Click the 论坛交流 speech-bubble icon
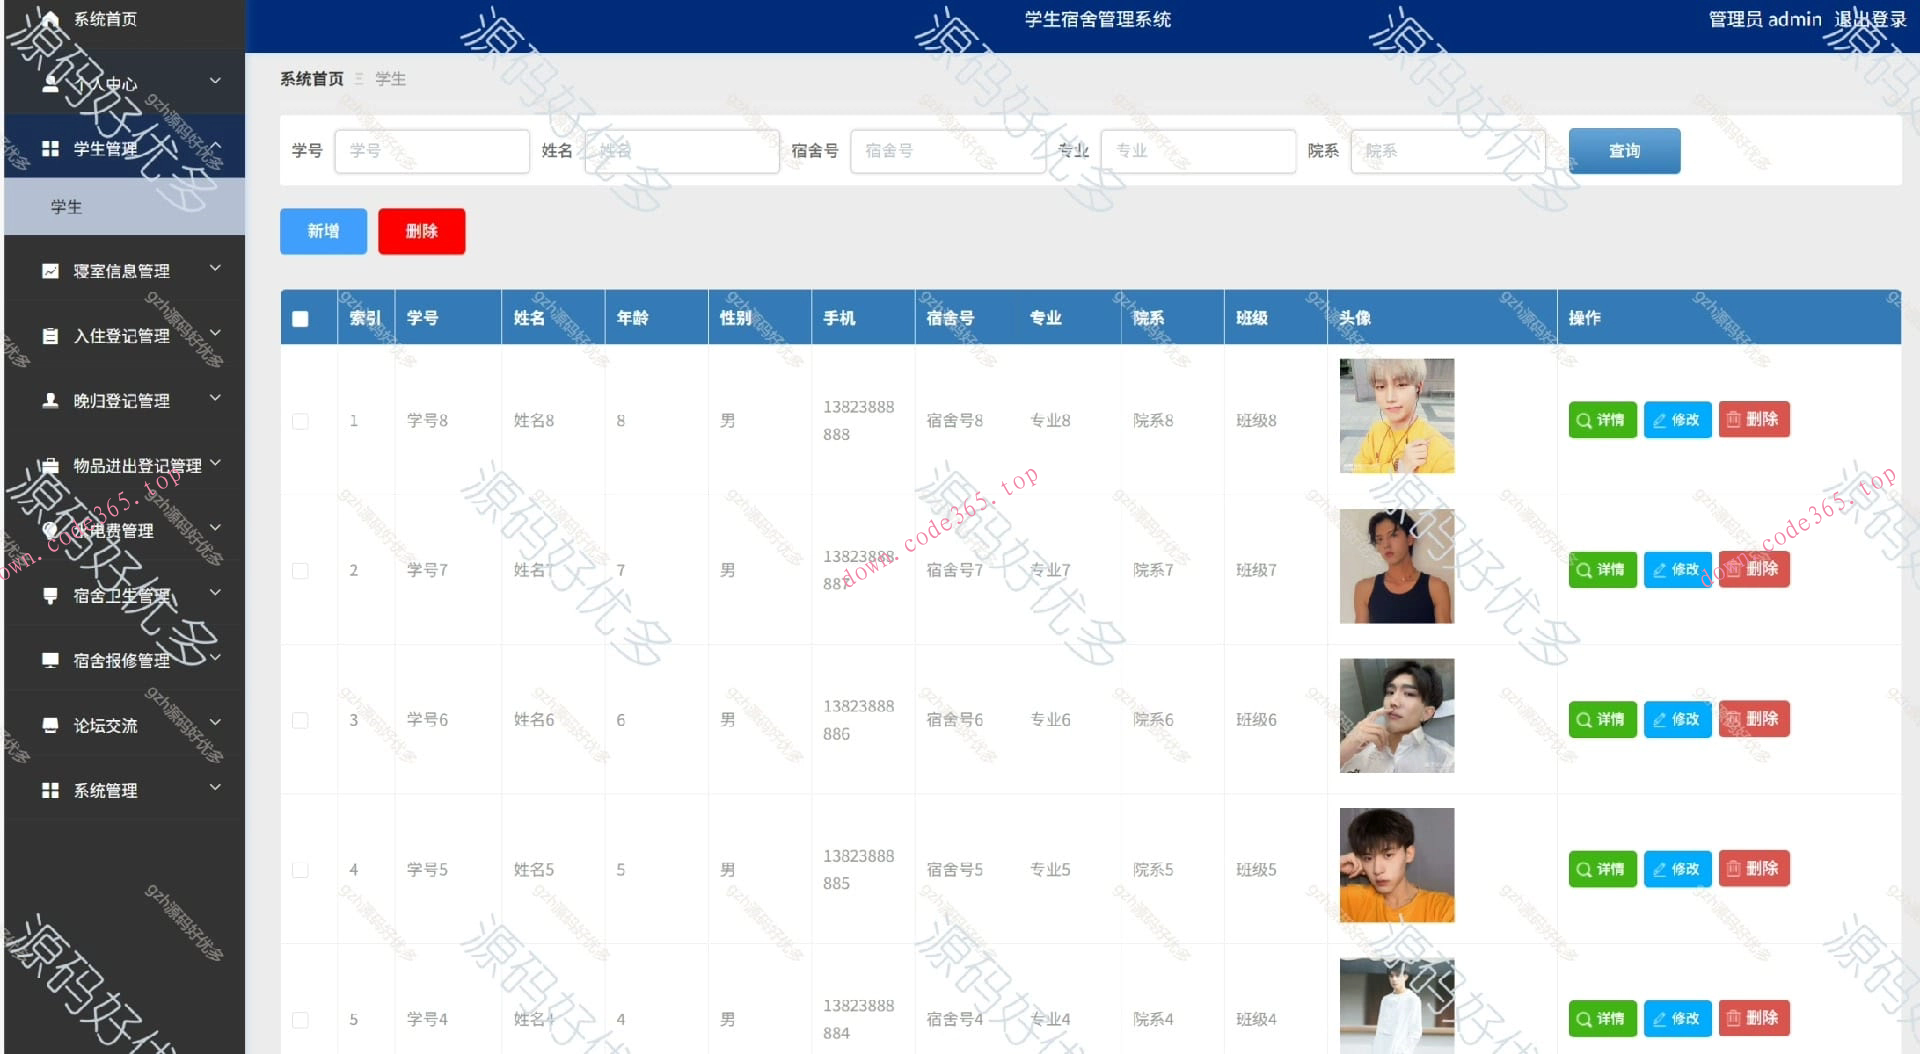1920x1054 pixels. 51,724
